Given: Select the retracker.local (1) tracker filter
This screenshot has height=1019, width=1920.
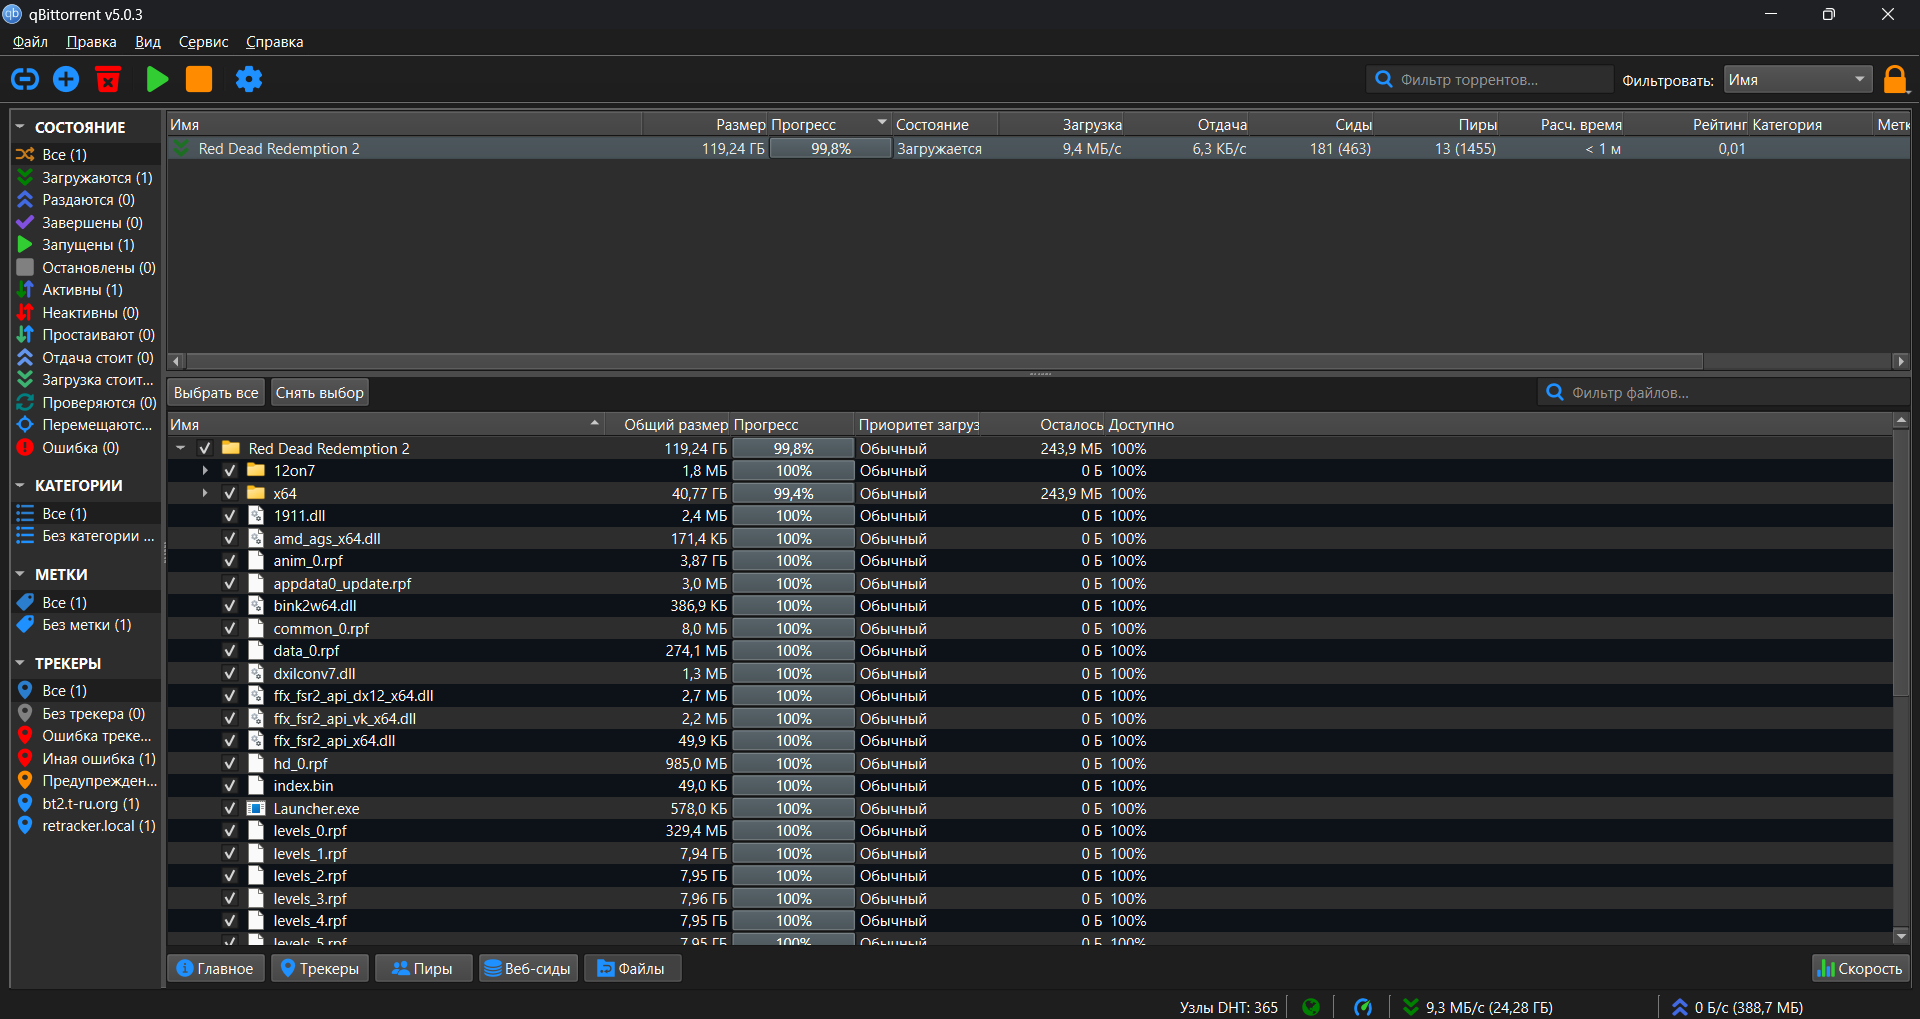Looking at the screenshot, I should [x=85, y=826].
